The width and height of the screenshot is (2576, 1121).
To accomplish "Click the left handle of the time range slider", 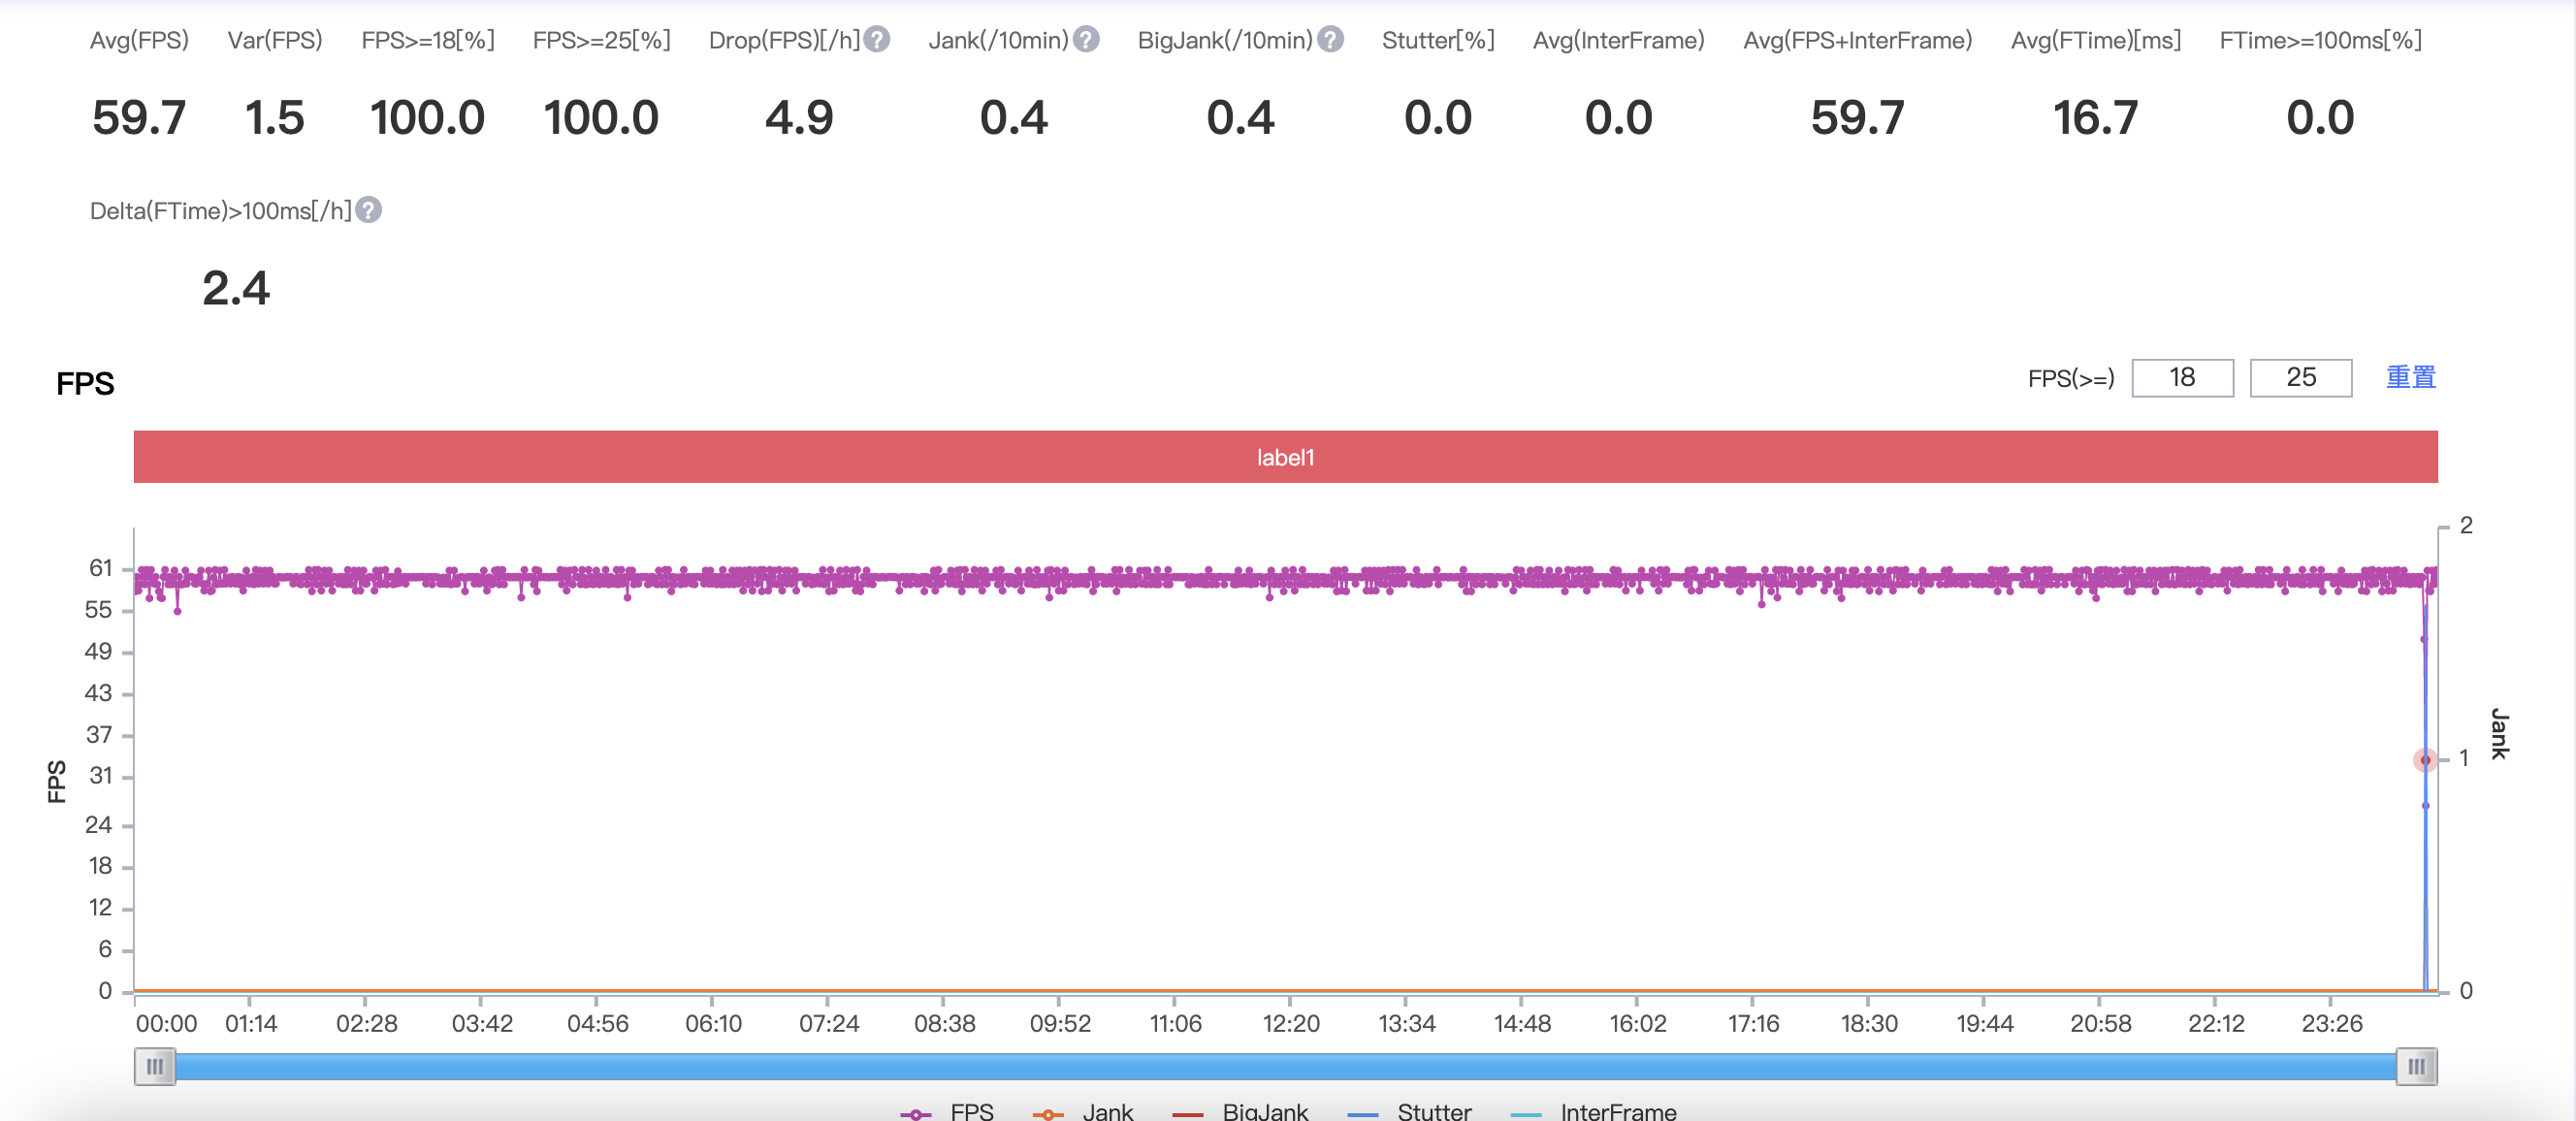I will click(x=155, y=1067).
